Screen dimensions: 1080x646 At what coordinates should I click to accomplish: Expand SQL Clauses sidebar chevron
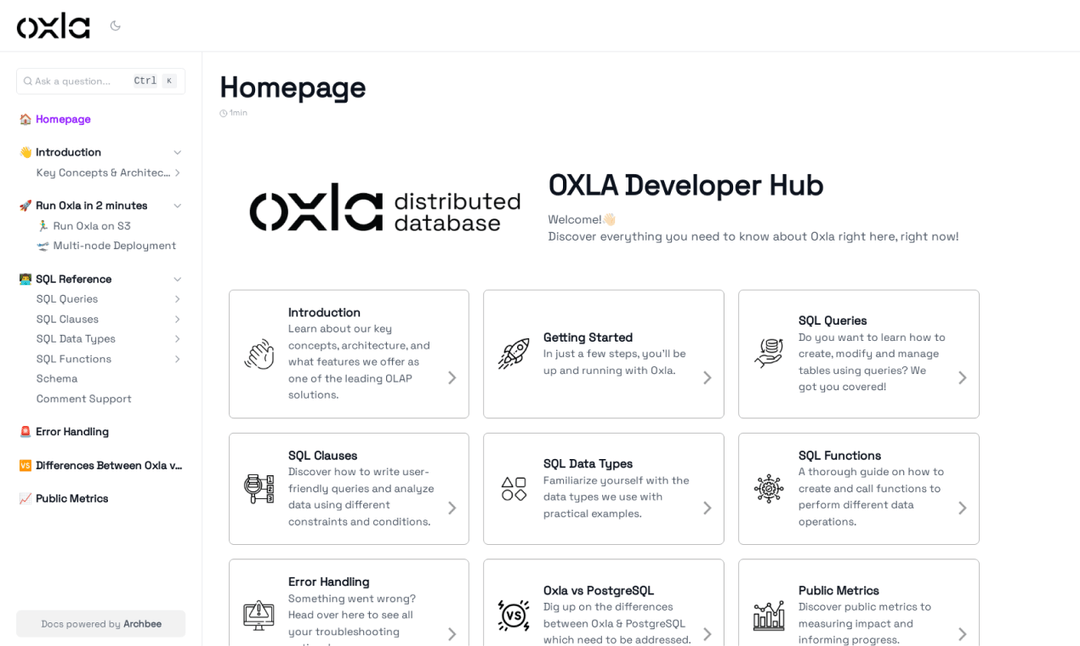coord(177,319)
